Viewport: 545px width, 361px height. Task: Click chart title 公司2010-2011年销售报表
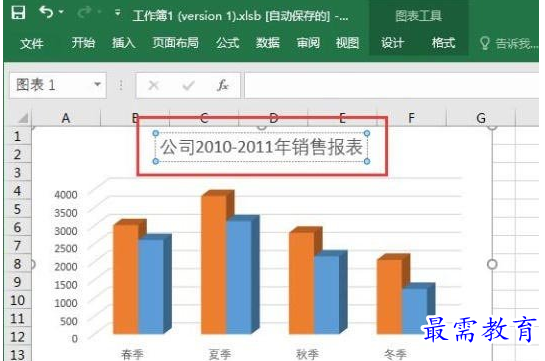tap(261, 147)
